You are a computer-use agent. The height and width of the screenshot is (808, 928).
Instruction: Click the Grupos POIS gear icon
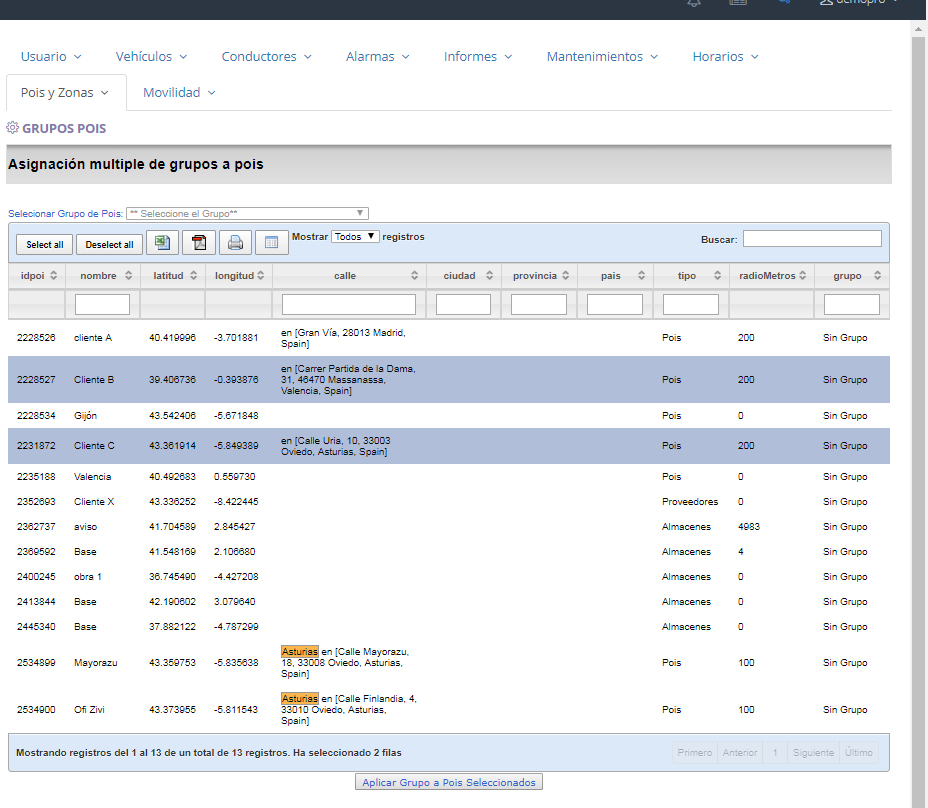pos(13,128)
